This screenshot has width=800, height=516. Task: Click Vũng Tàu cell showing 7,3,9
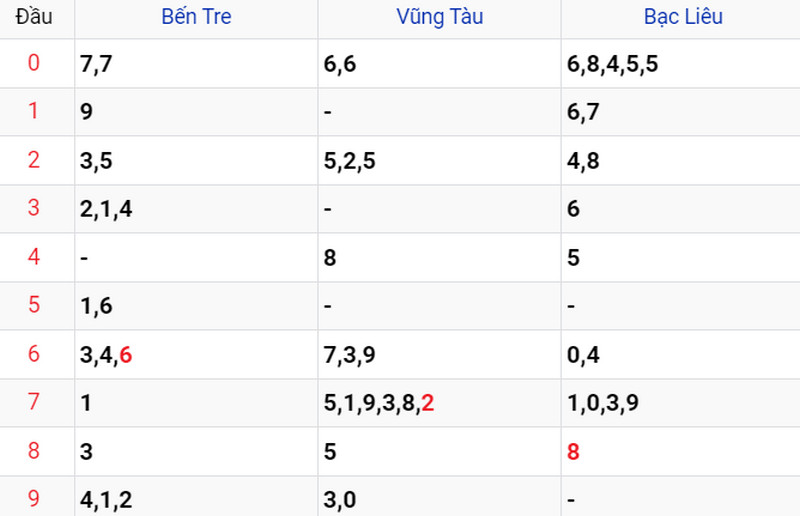[440, 354]
